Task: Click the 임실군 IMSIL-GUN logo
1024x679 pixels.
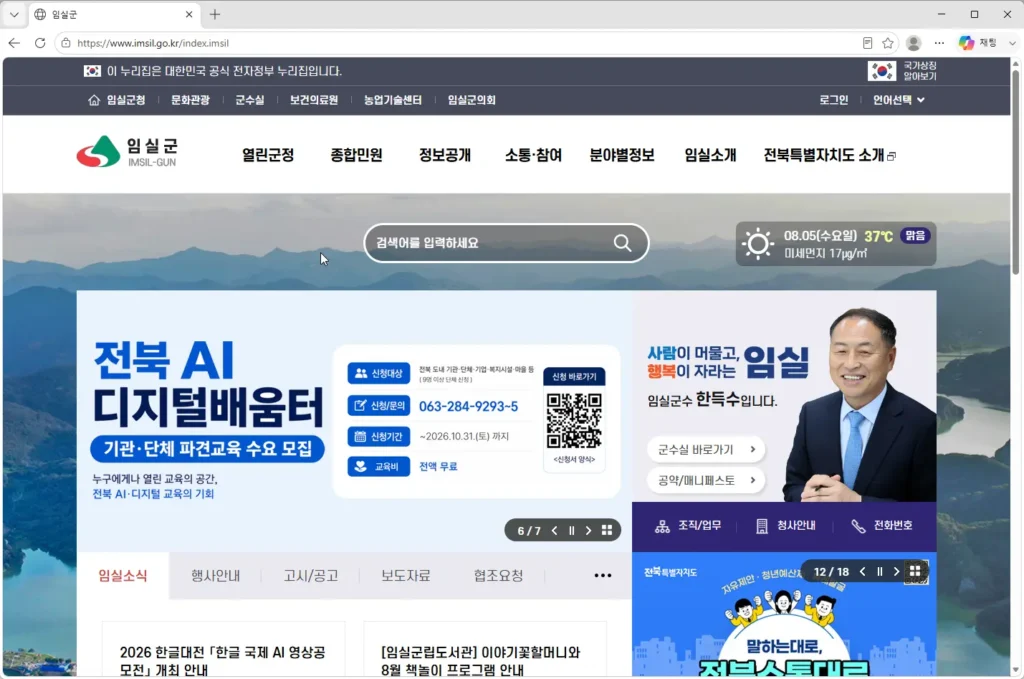Action: 127,152
